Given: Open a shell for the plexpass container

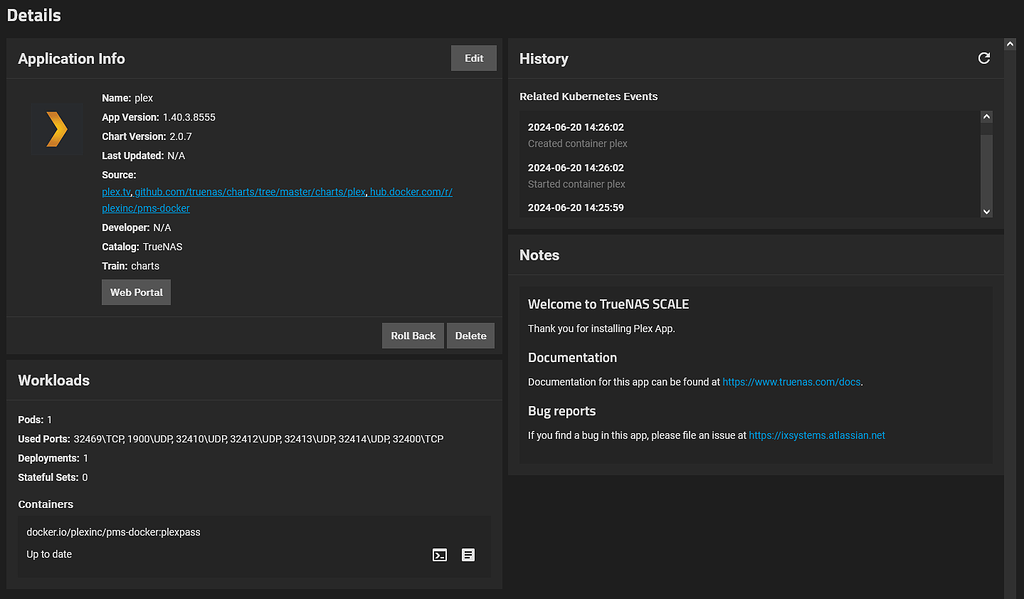Looking at the screenshot, I should pyautogui.click(x=439, y=554).
